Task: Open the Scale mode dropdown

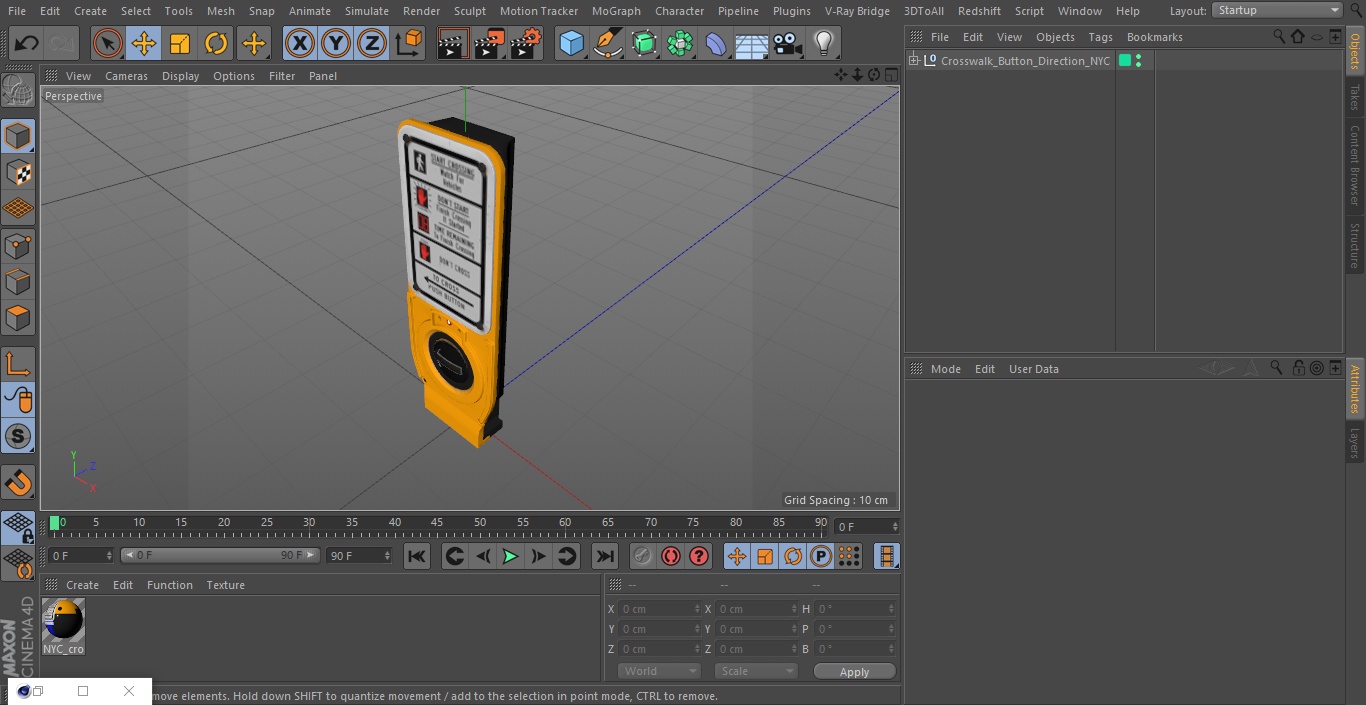Action: (x=756, y=671)
